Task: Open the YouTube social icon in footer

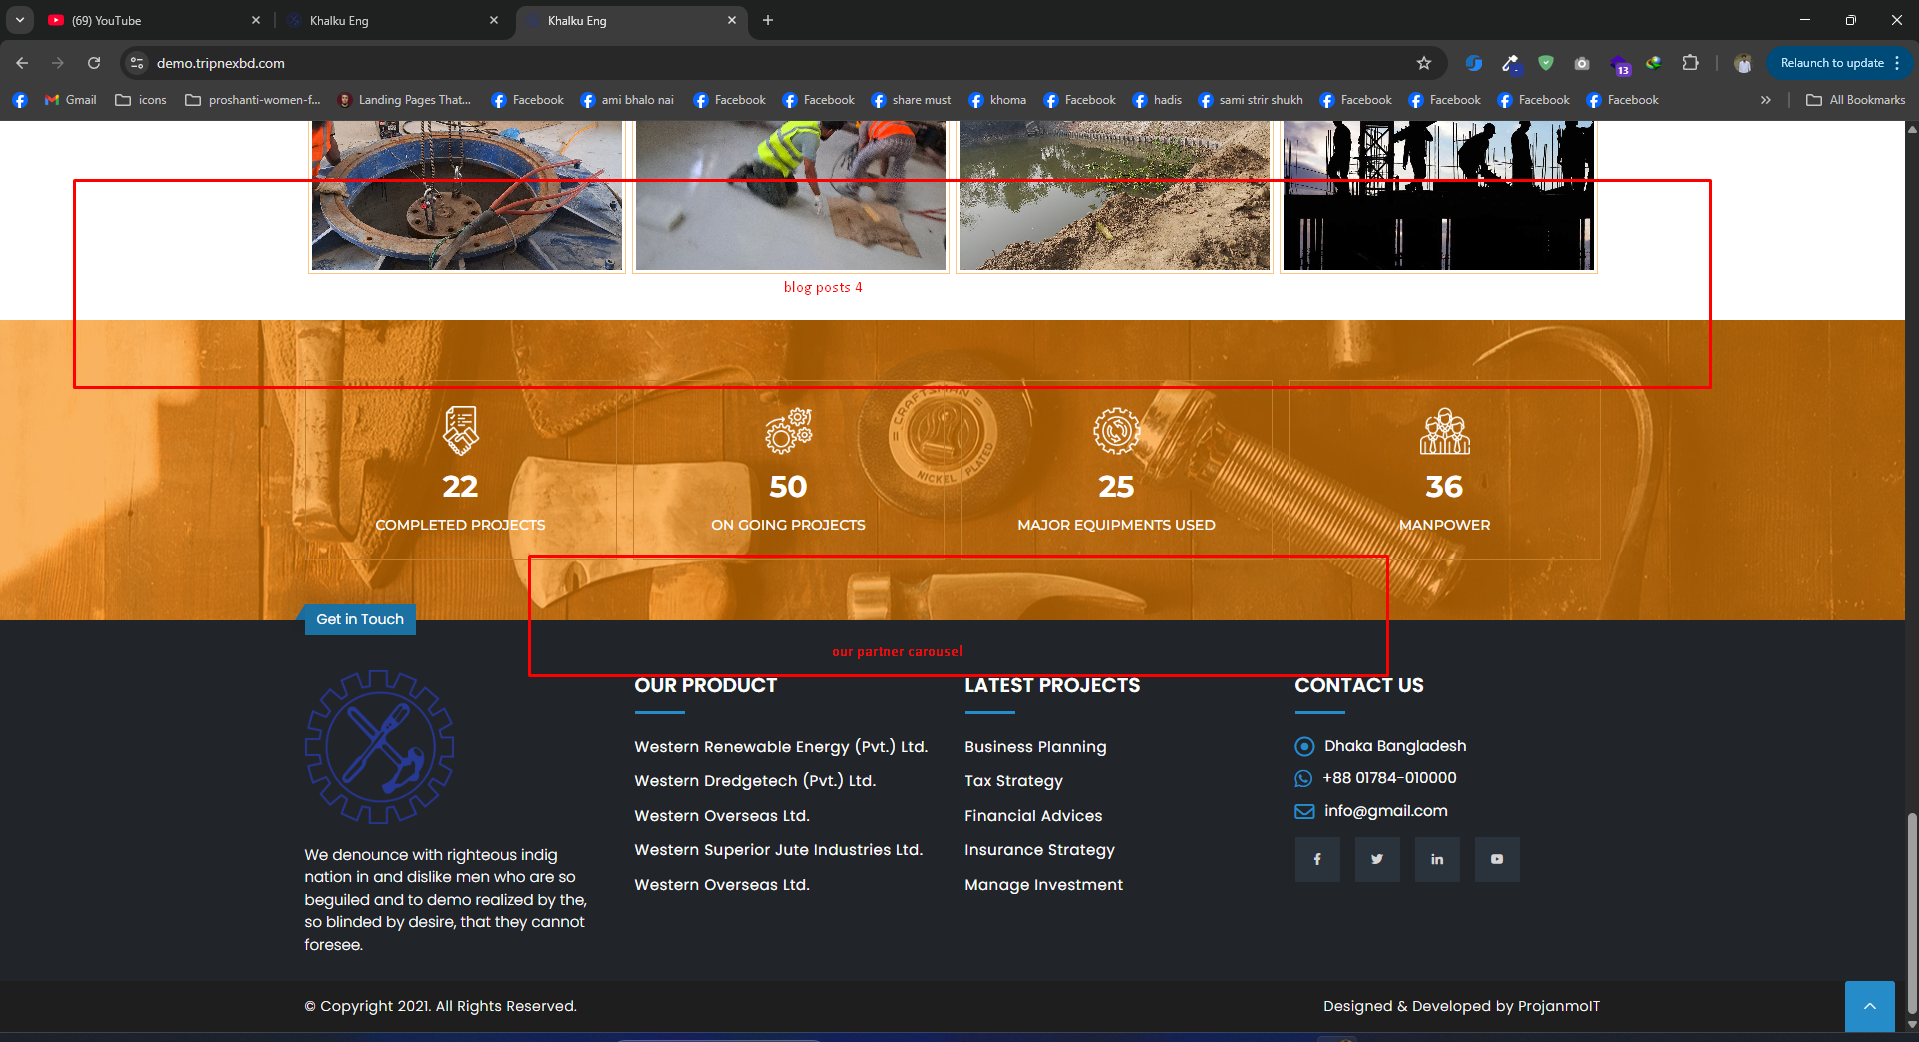Action: coord(1496,859)
